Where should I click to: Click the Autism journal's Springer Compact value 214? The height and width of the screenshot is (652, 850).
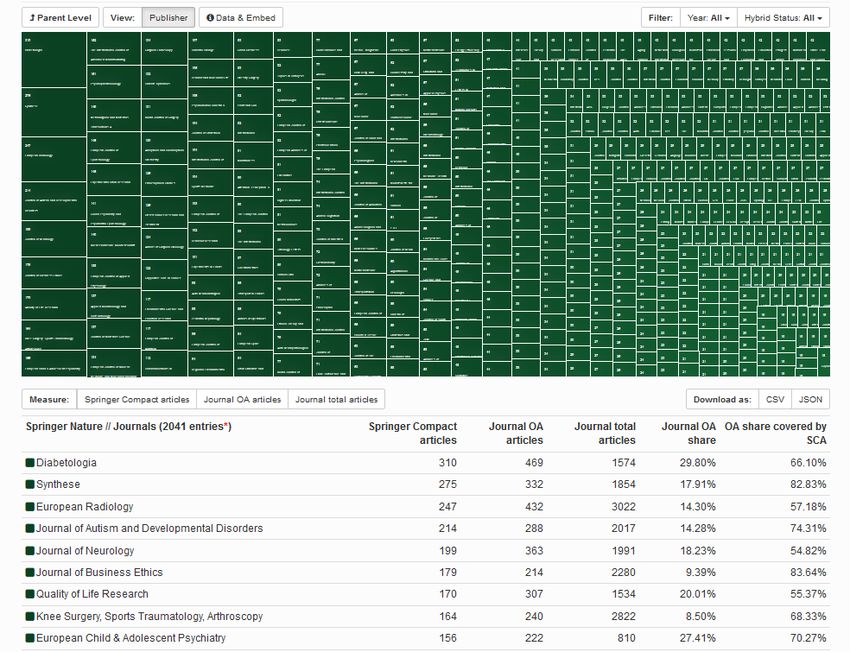(x=448, y=528)
